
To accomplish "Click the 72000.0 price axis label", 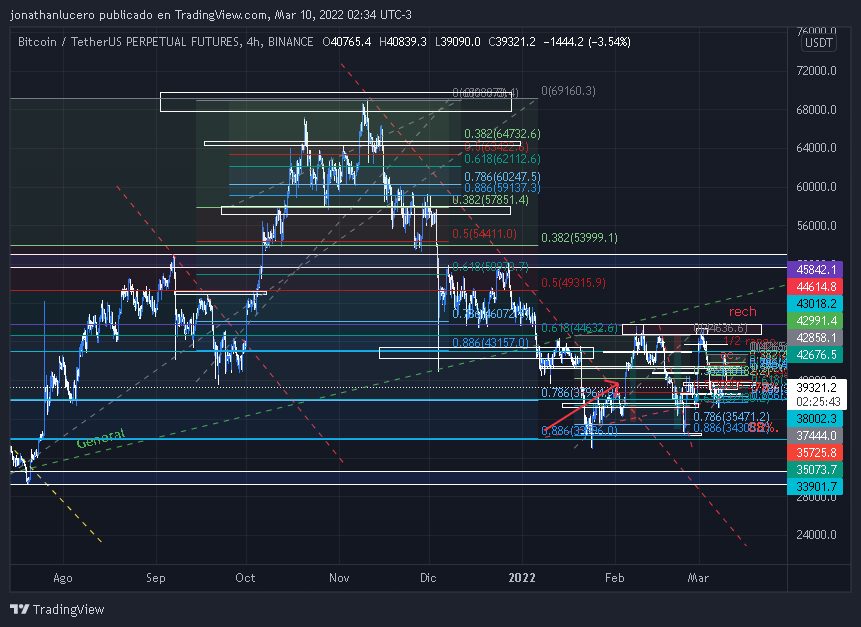I will coord(816,71).
